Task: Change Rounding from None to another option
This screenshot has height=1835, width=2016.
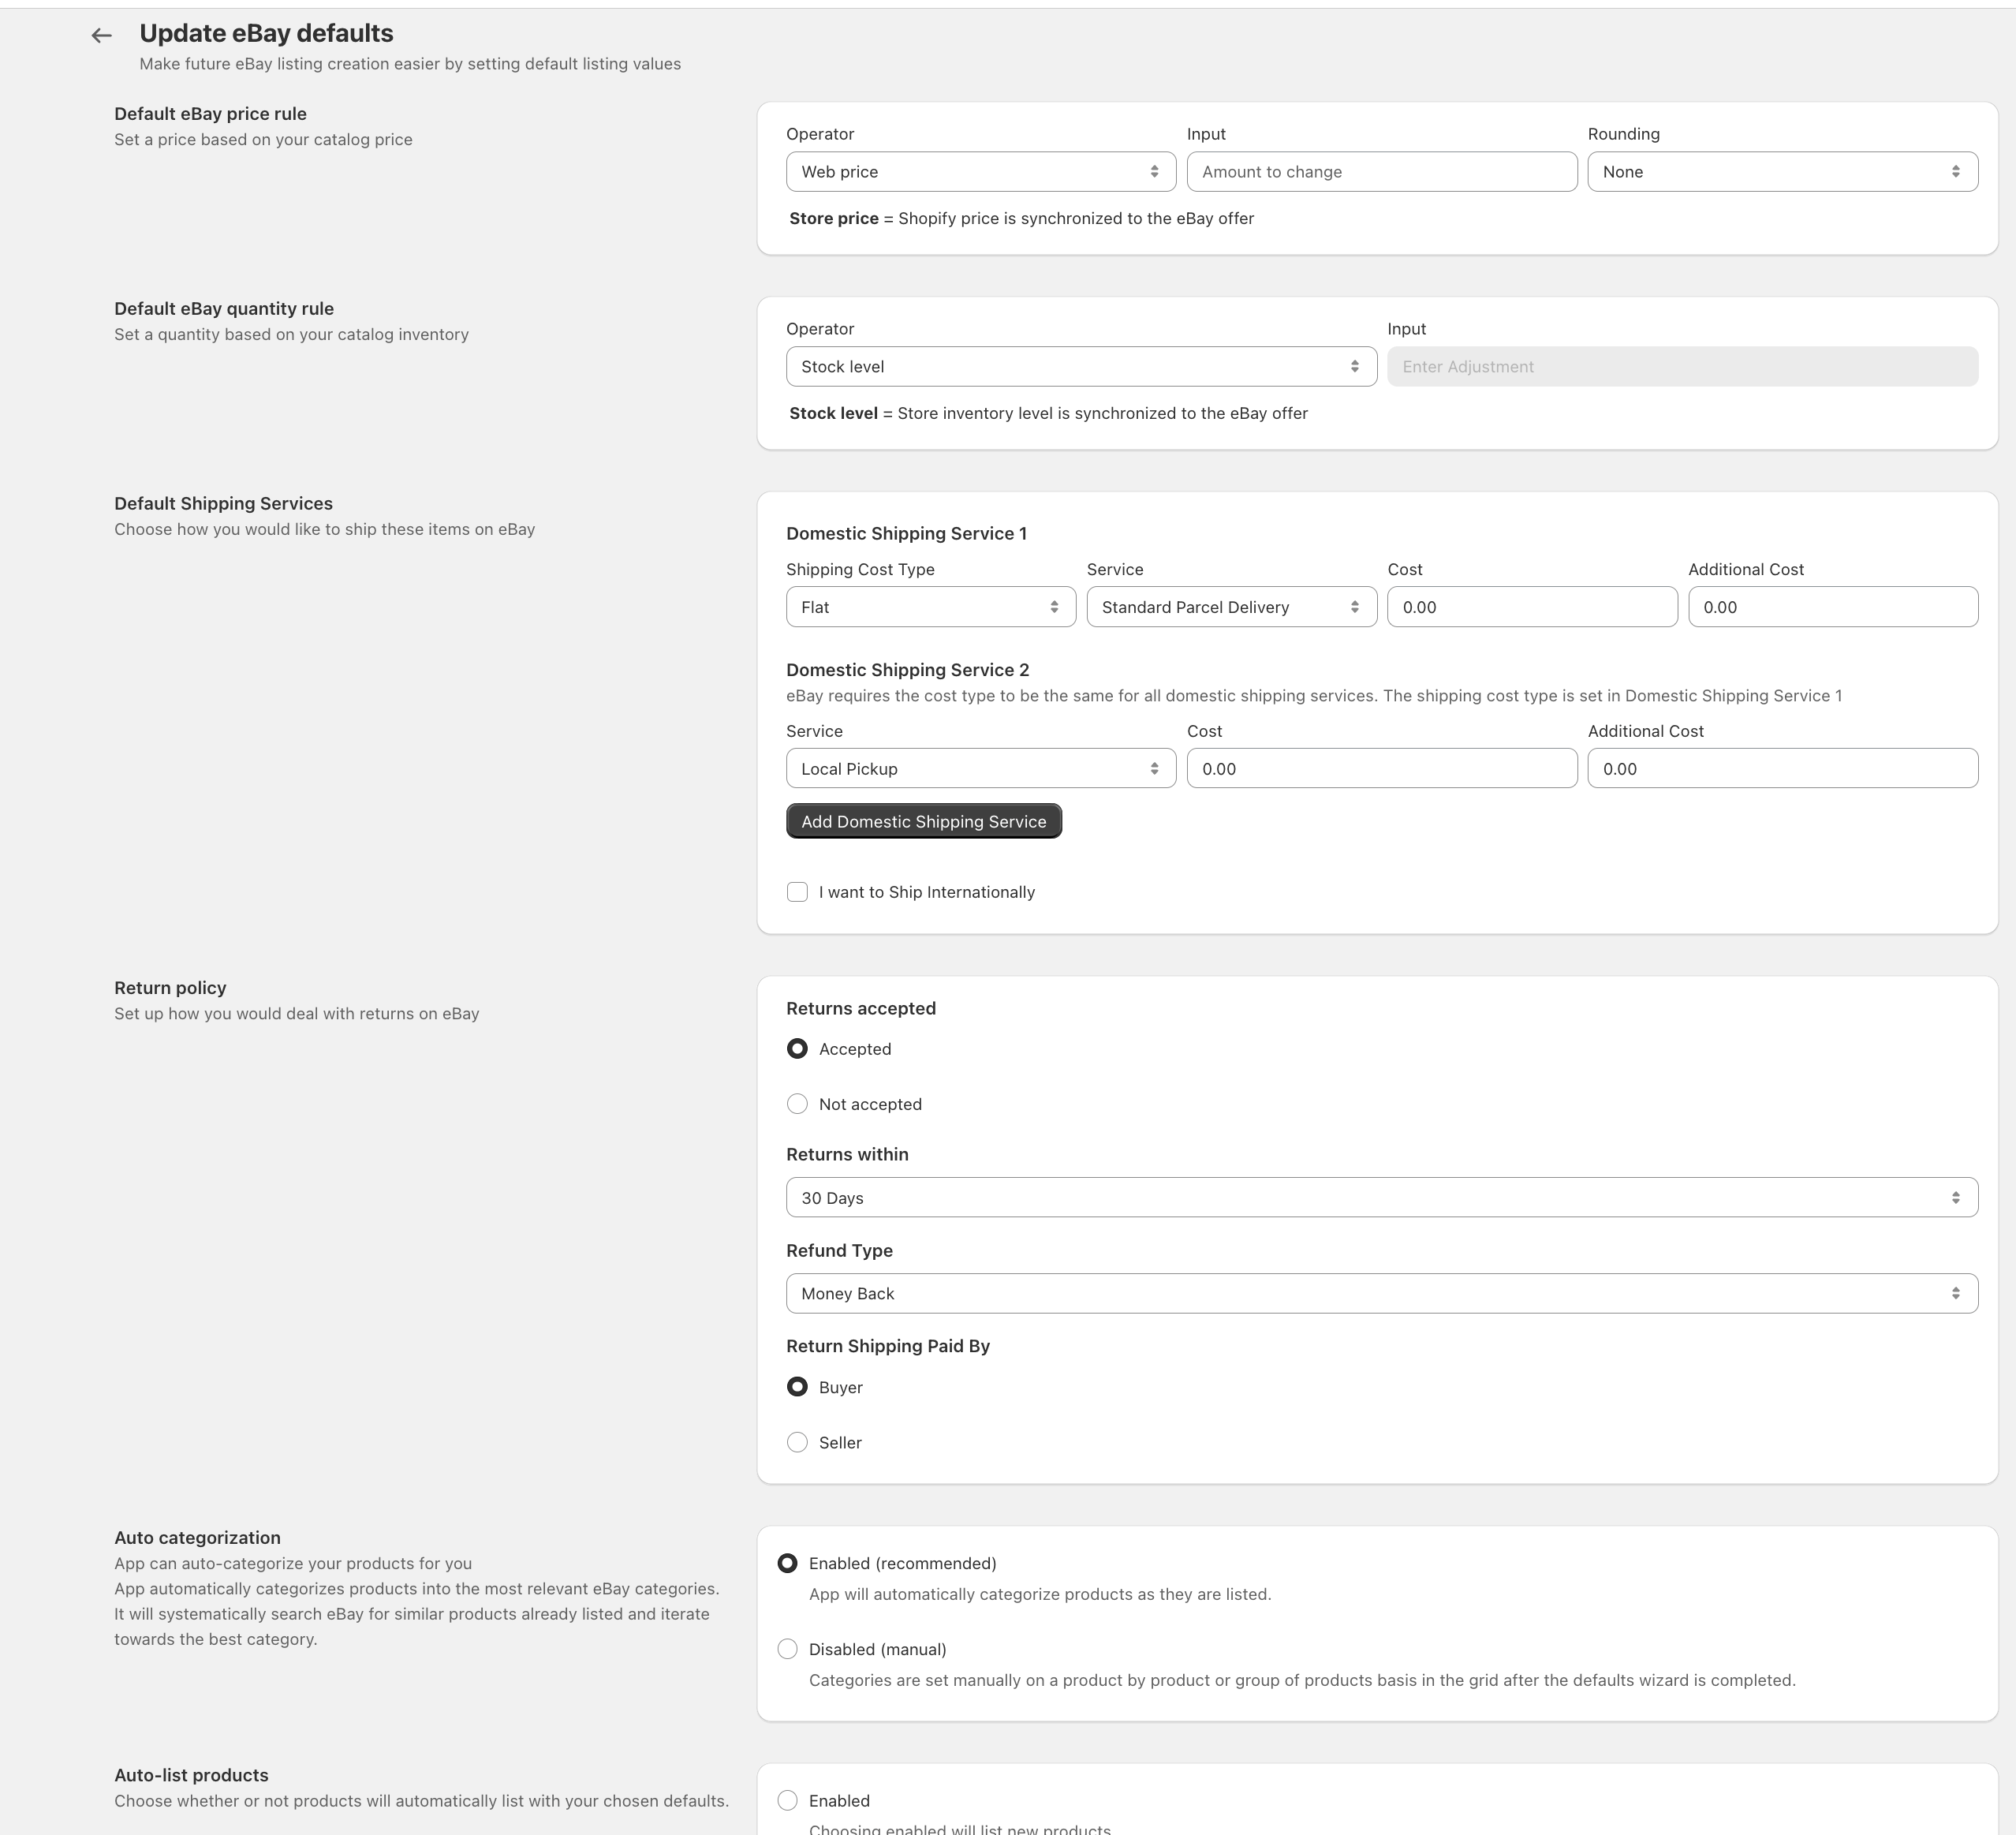Action: click(1781, 171)
